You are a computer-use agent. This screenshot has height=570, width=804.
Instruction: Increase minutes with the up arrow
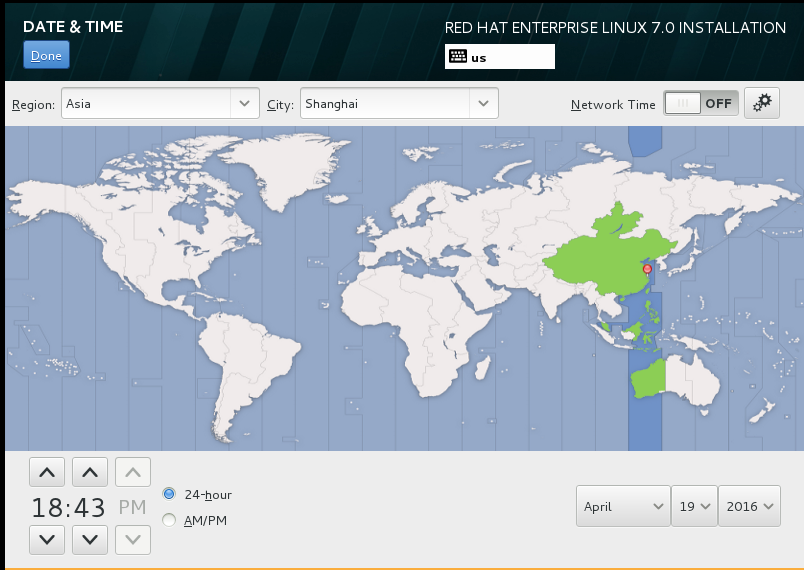coord(90,472)
